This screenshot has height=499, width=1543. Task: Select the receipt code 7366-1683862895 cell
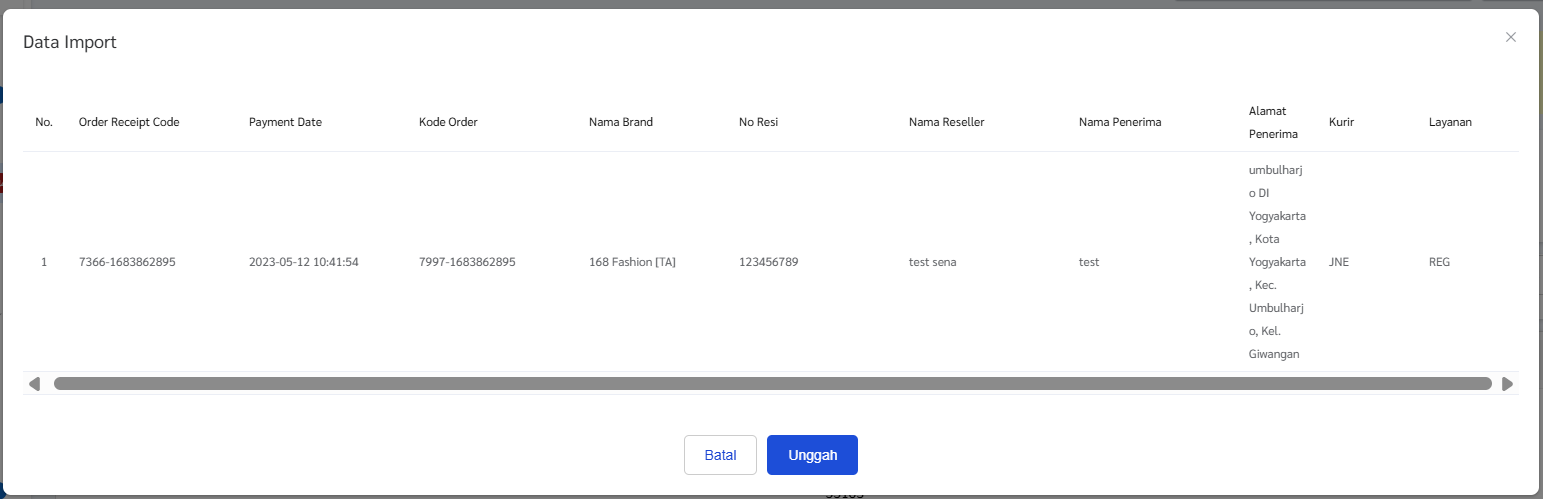127,262
